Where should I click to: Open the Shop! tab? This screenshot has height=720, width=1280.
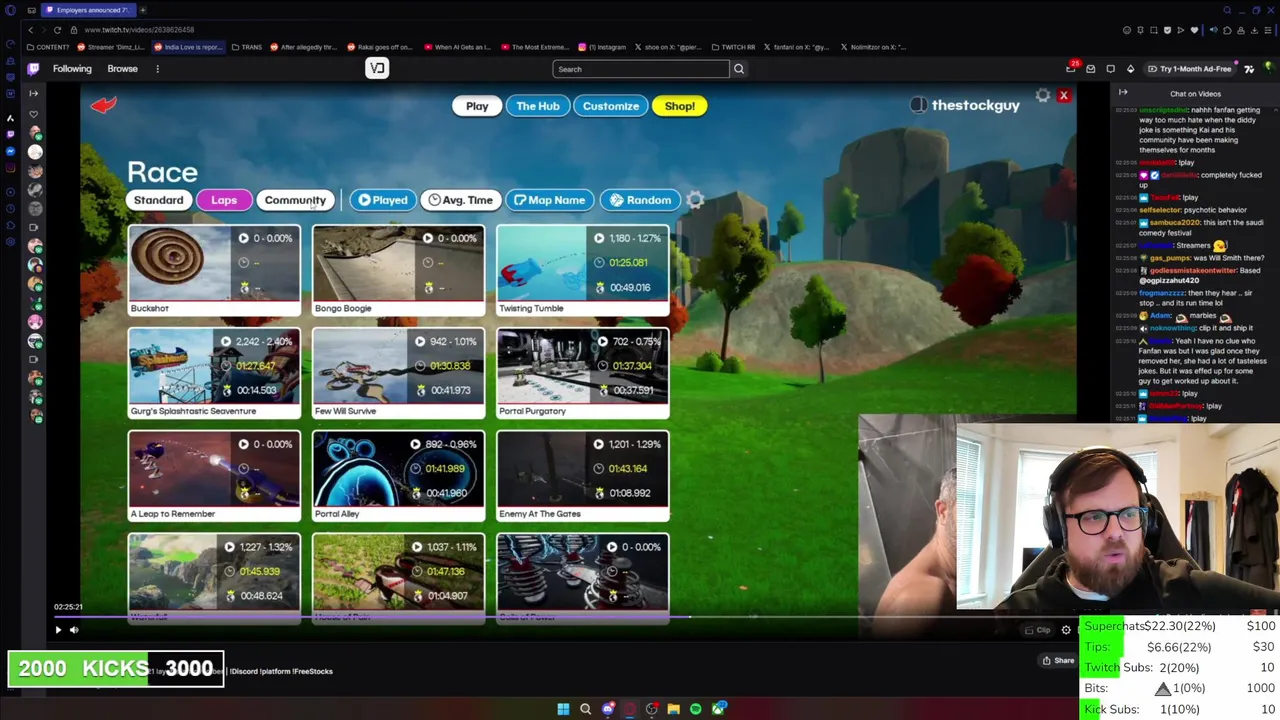tap(679, 106)
